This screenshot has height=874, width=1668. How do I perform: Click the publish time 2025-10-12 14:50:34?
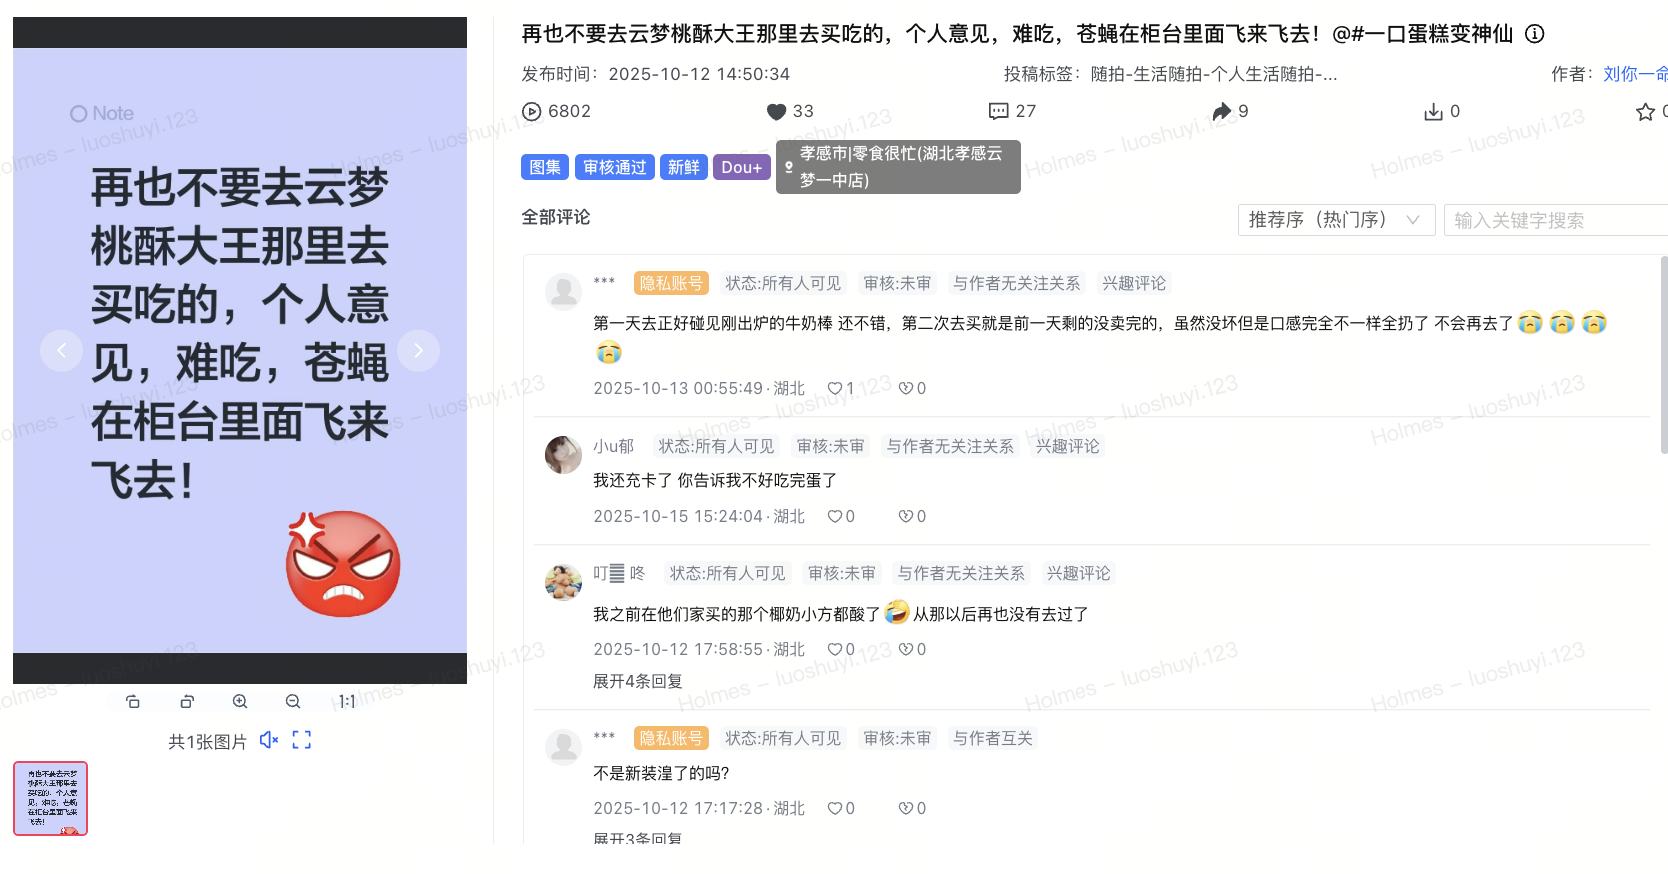[x=699, y=74]
